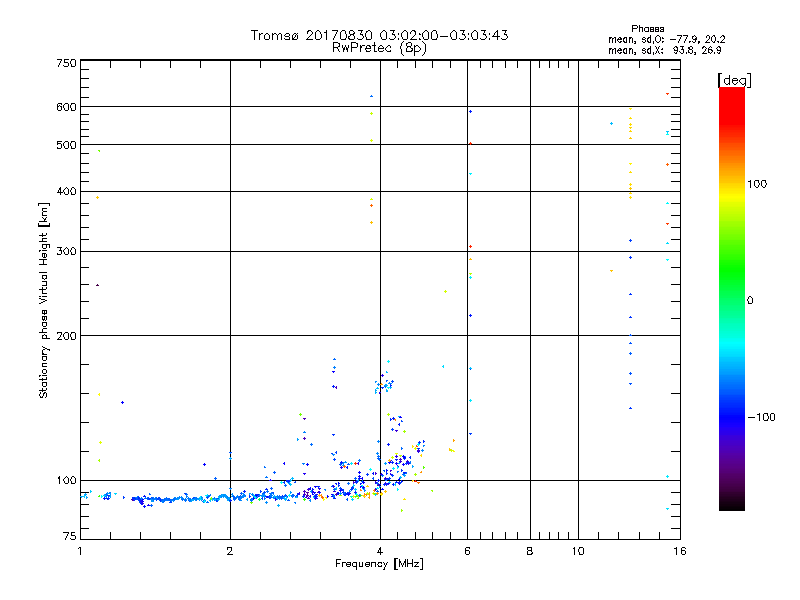Click the 200 tick label on the height axis
Screen dimensions: 800x600
pos(66,336)
